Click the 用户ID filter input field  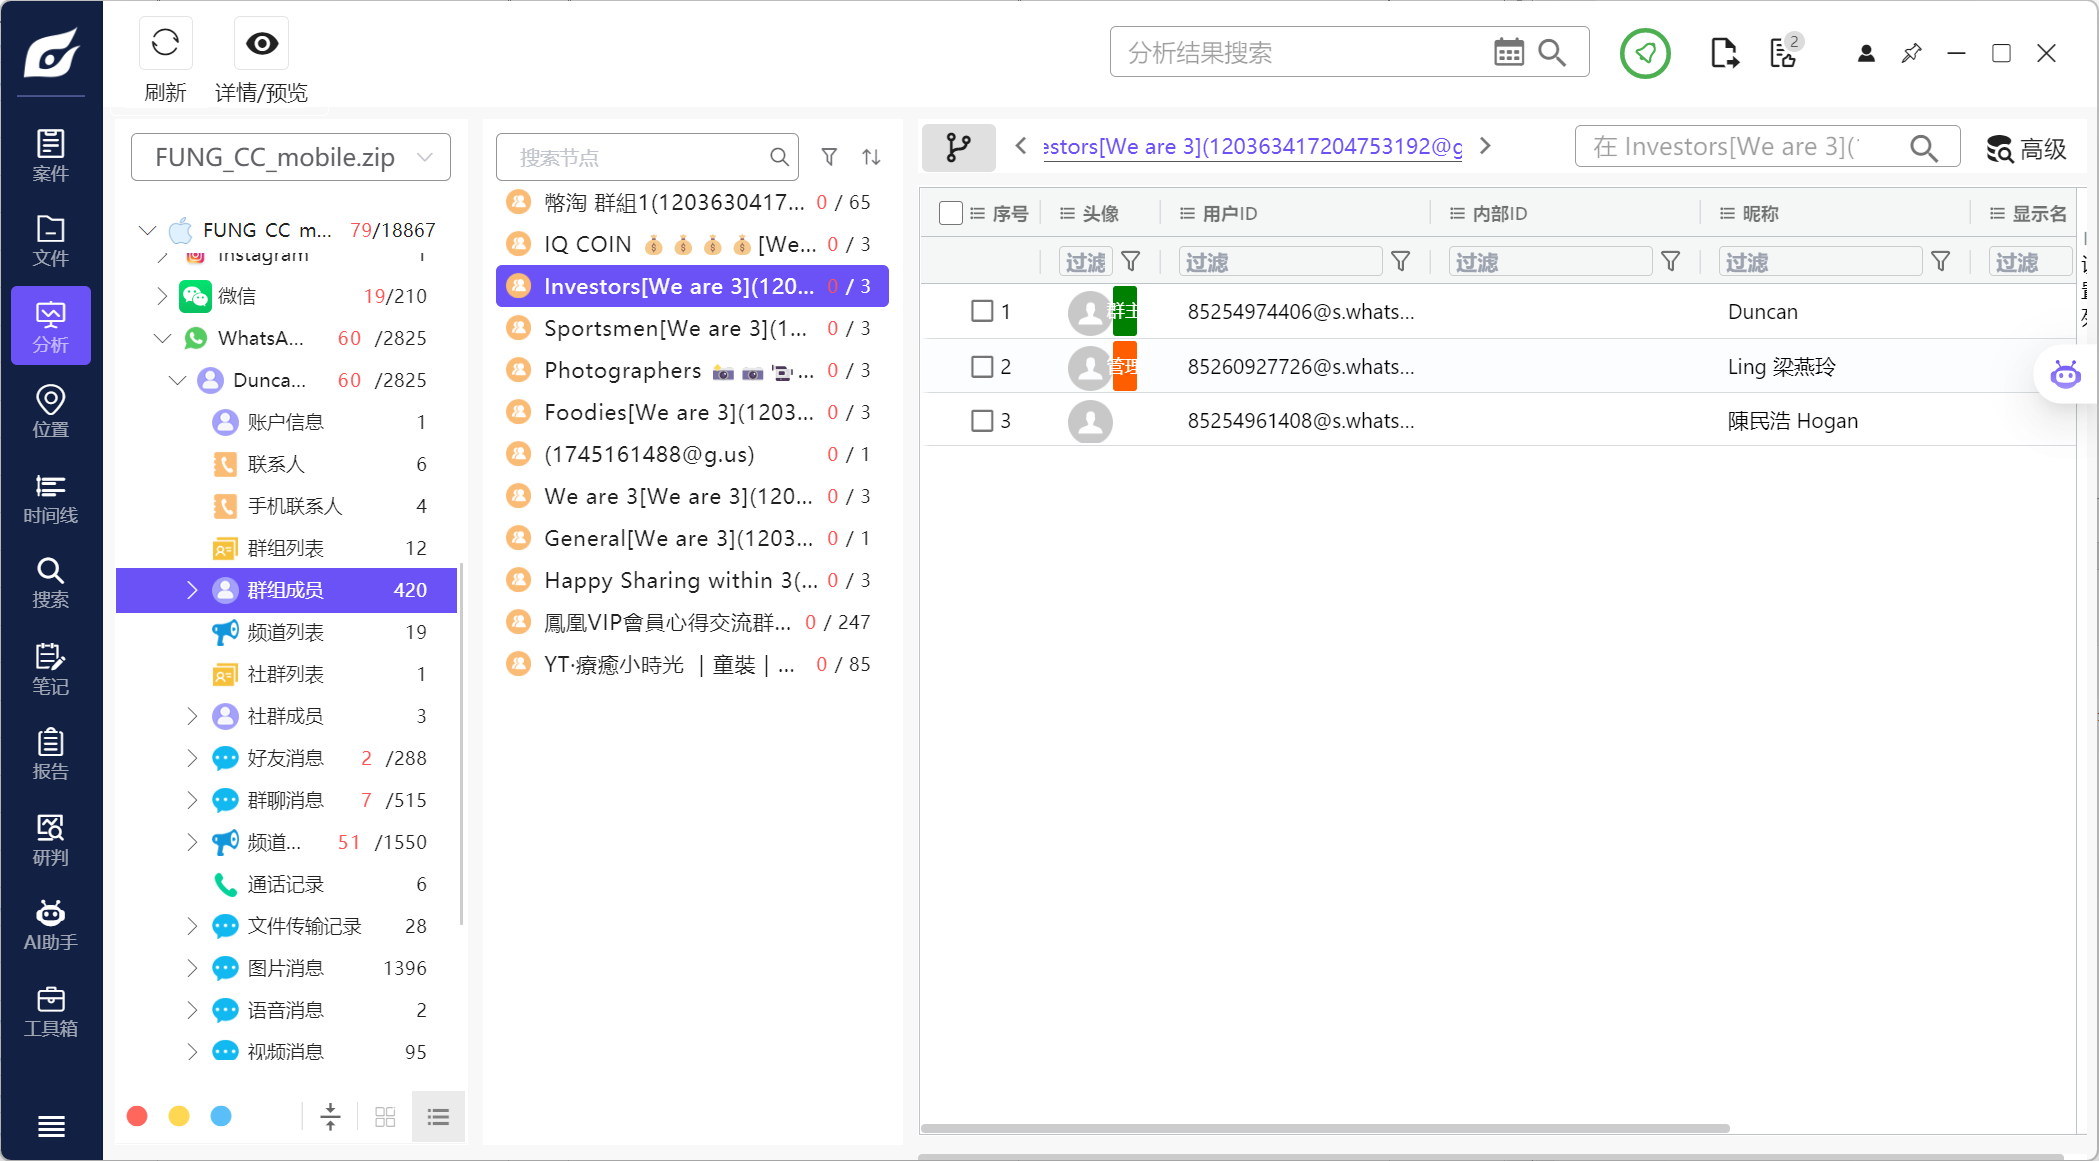(x=1279, y=262)
